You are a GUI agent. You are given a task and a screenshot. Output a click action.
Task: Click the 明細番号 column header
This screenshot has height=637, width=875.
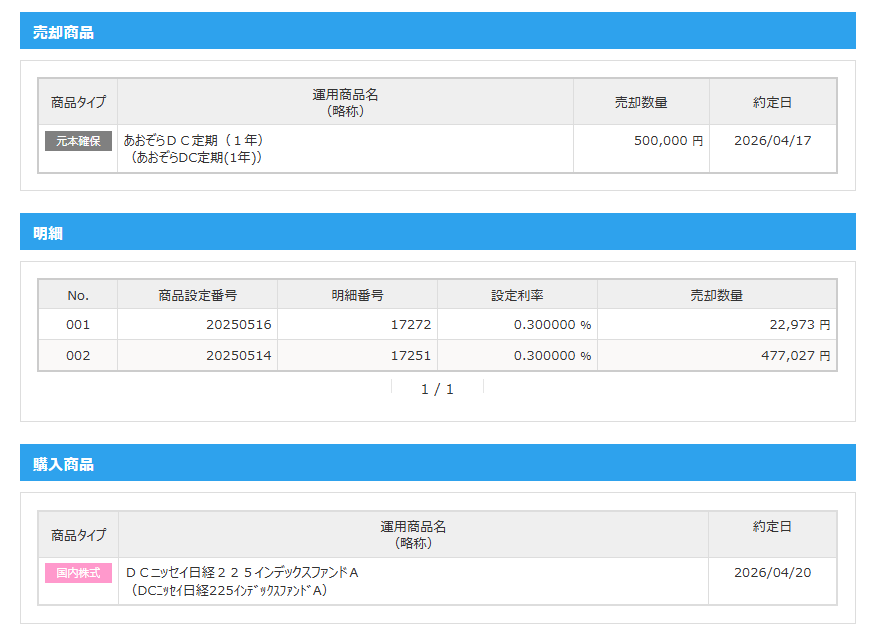click(x=357, y=295)
